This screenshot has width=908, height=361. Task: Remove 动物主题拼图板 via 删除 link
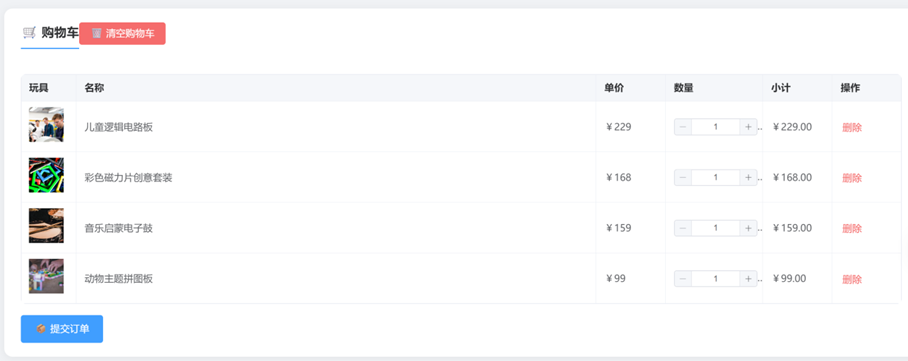point(852,279)
